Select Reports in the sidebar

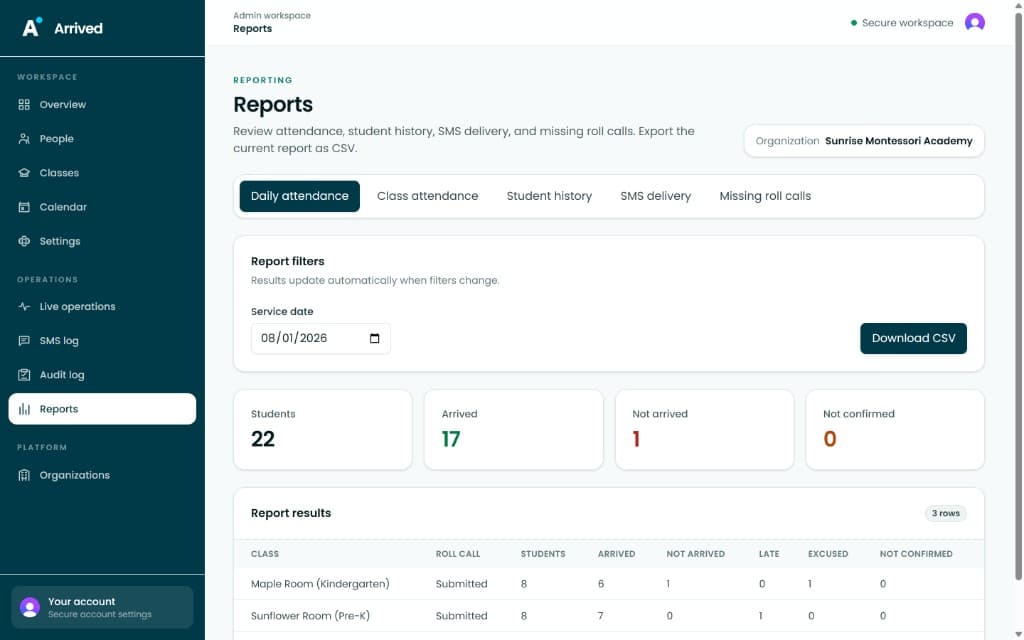[102, 409]
